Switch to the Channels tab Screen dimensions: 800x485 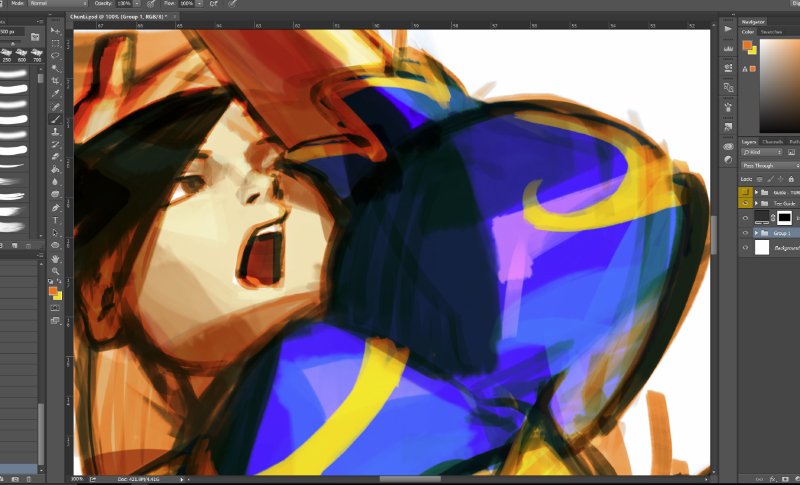[772, 142]
